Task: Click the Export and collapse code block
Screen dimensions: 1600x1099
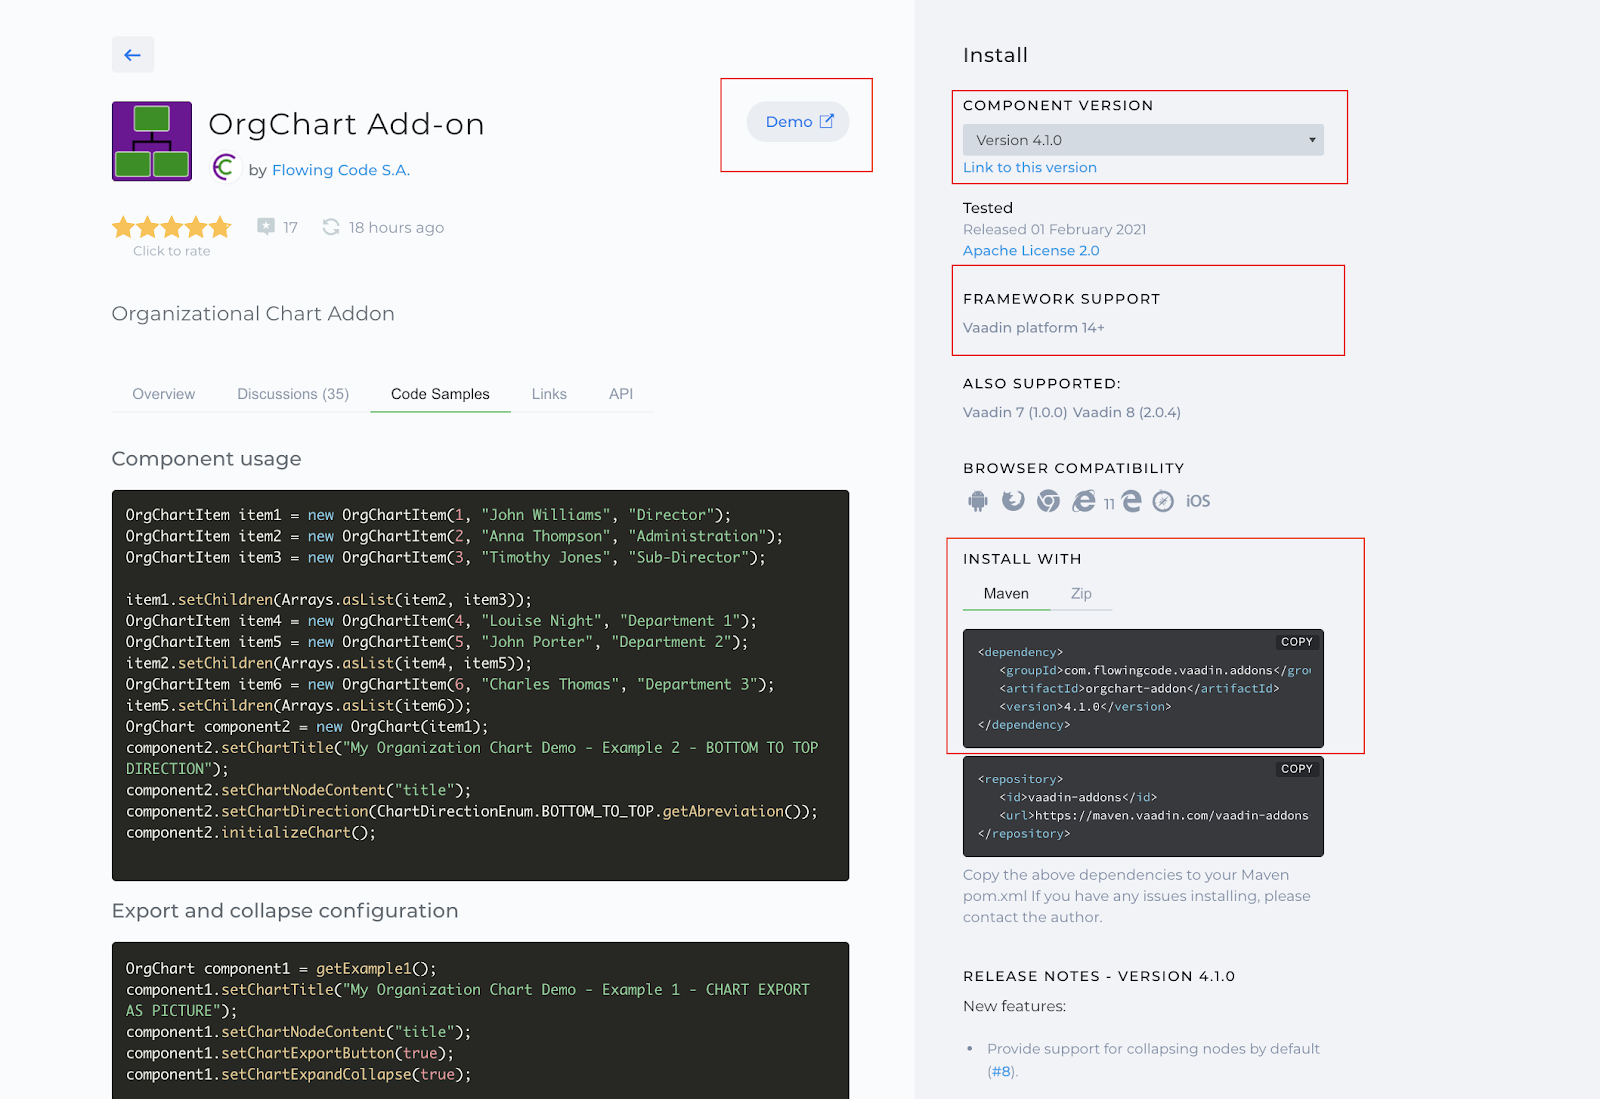Action: (x=480, y=1020)
